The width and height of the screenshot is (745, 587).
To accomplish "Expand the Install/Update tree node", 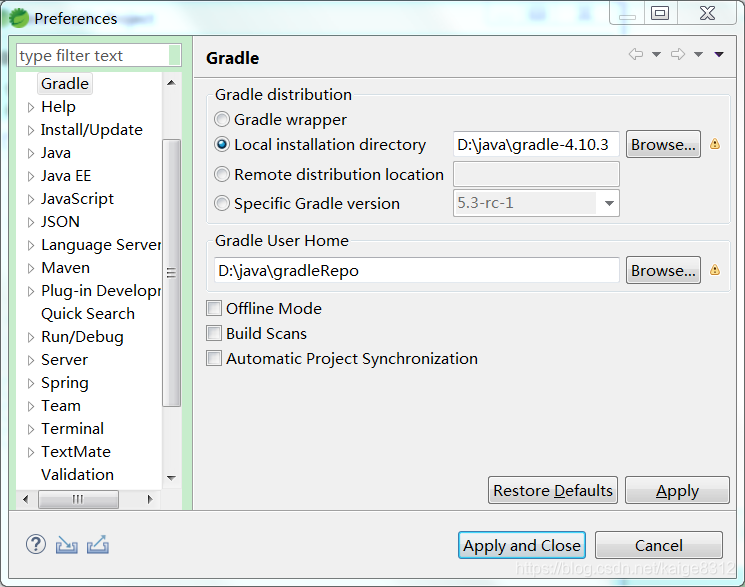I will coord(31,130).
